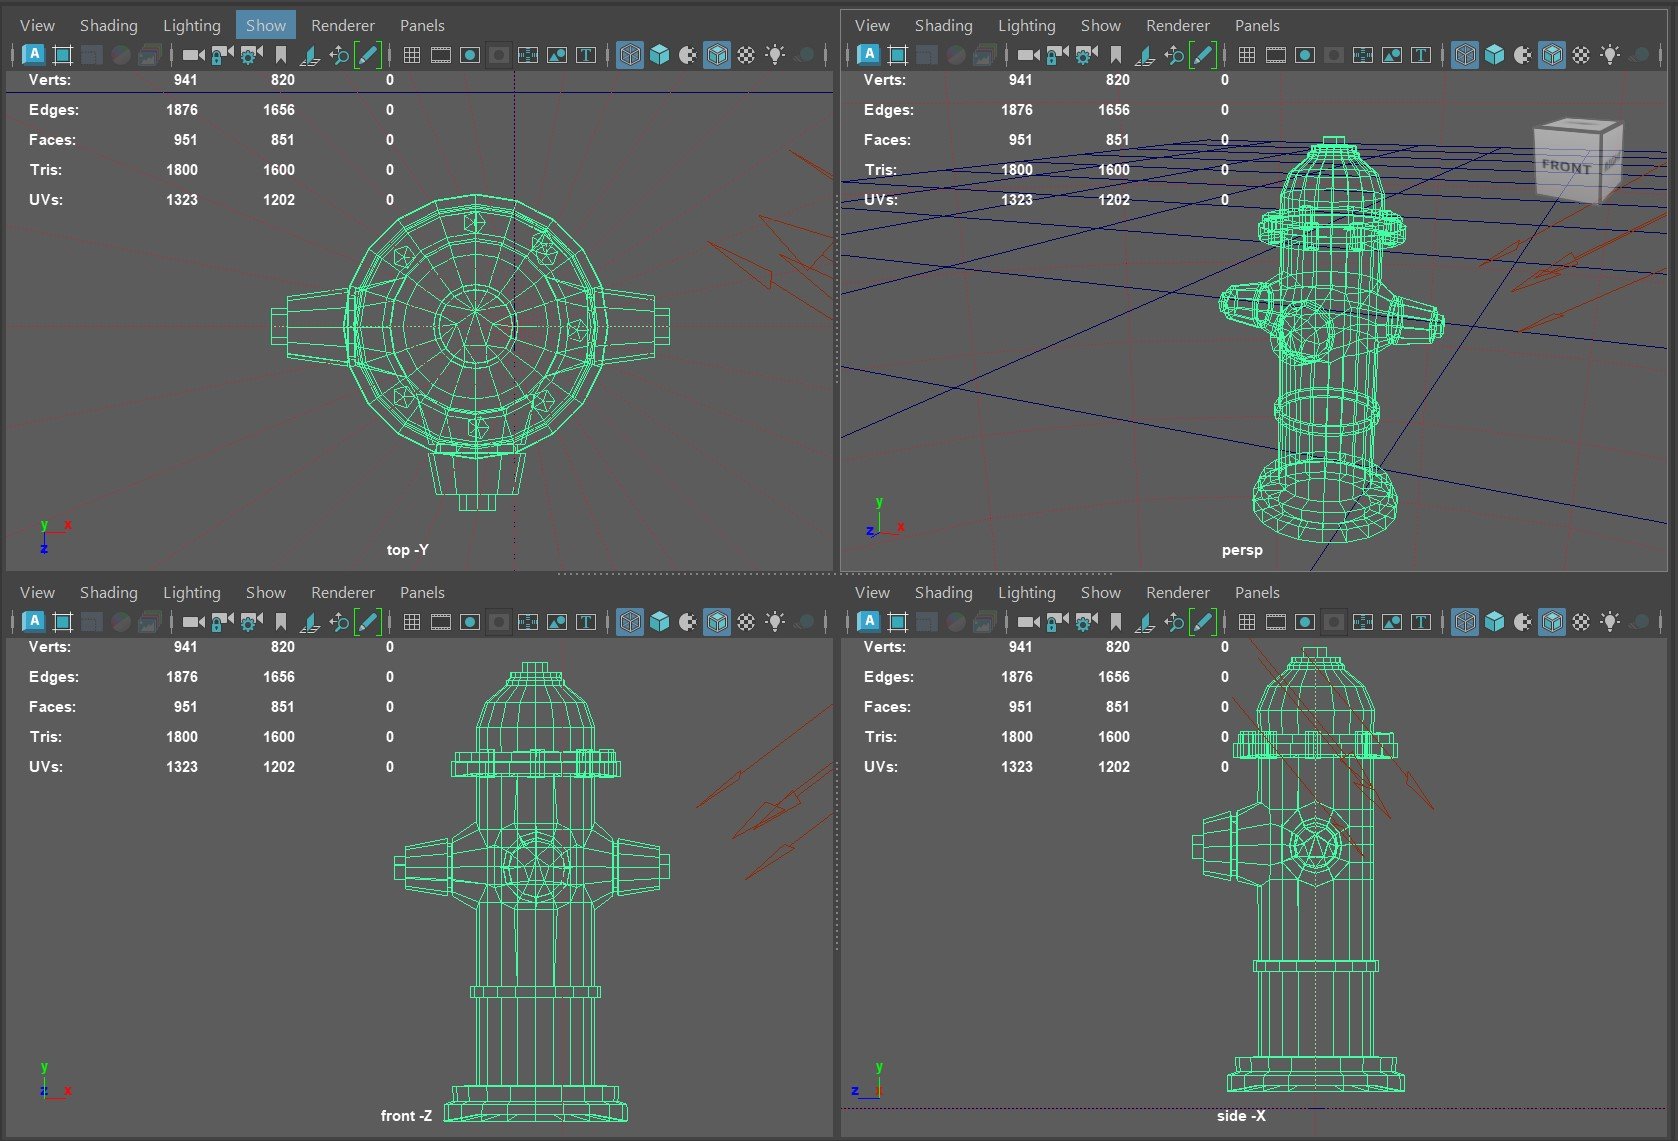Click Textured checker icon in top panel

click(746, 55)
